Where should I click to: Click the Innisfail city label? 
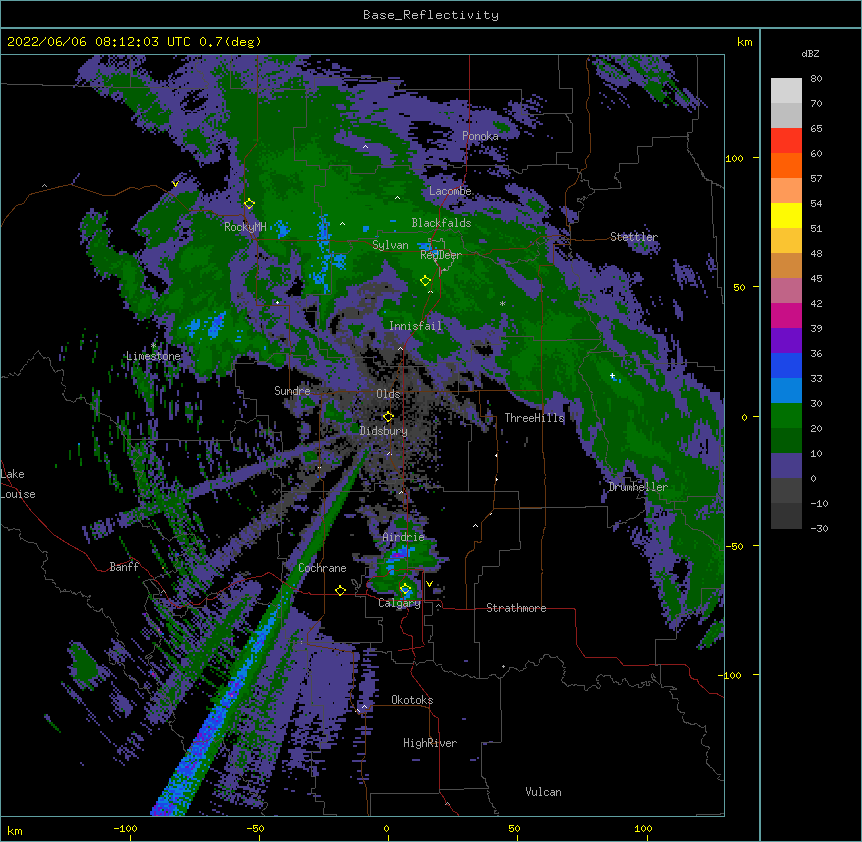[x=415, y=326]
